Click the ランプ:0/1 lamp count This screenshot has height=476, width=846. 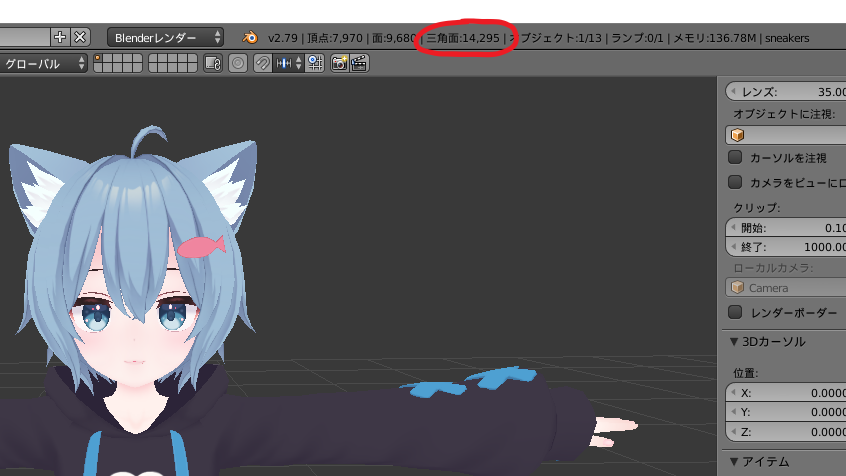(x=637, y=38)
